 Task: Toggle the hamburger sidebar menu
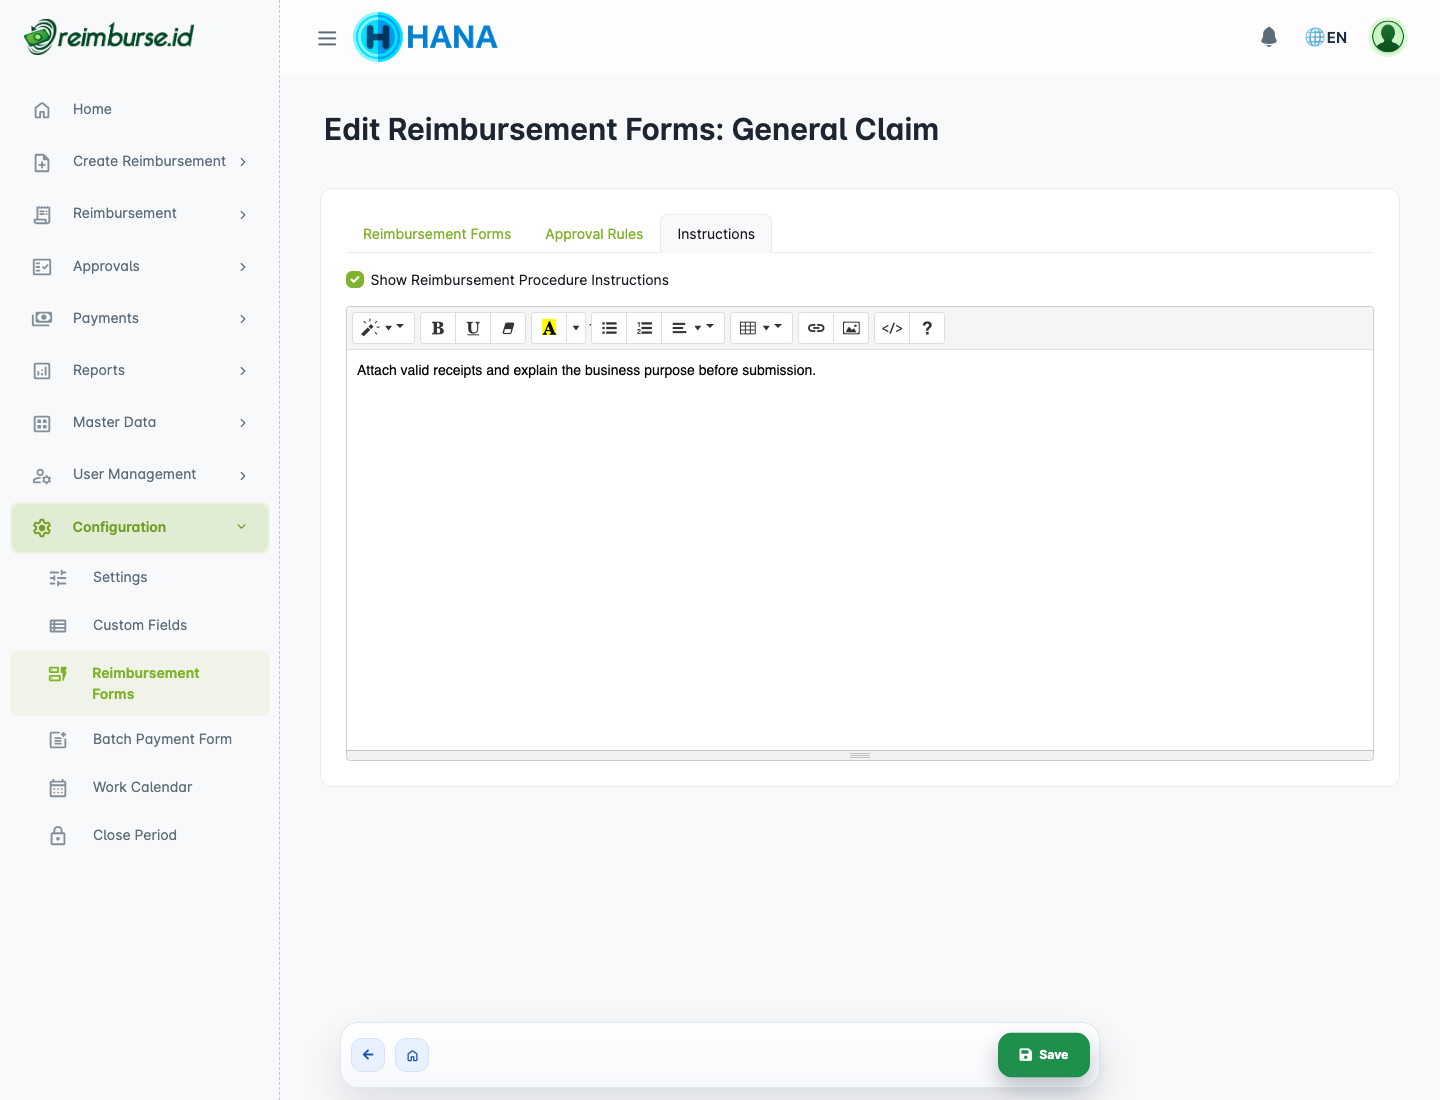[327, 38]
